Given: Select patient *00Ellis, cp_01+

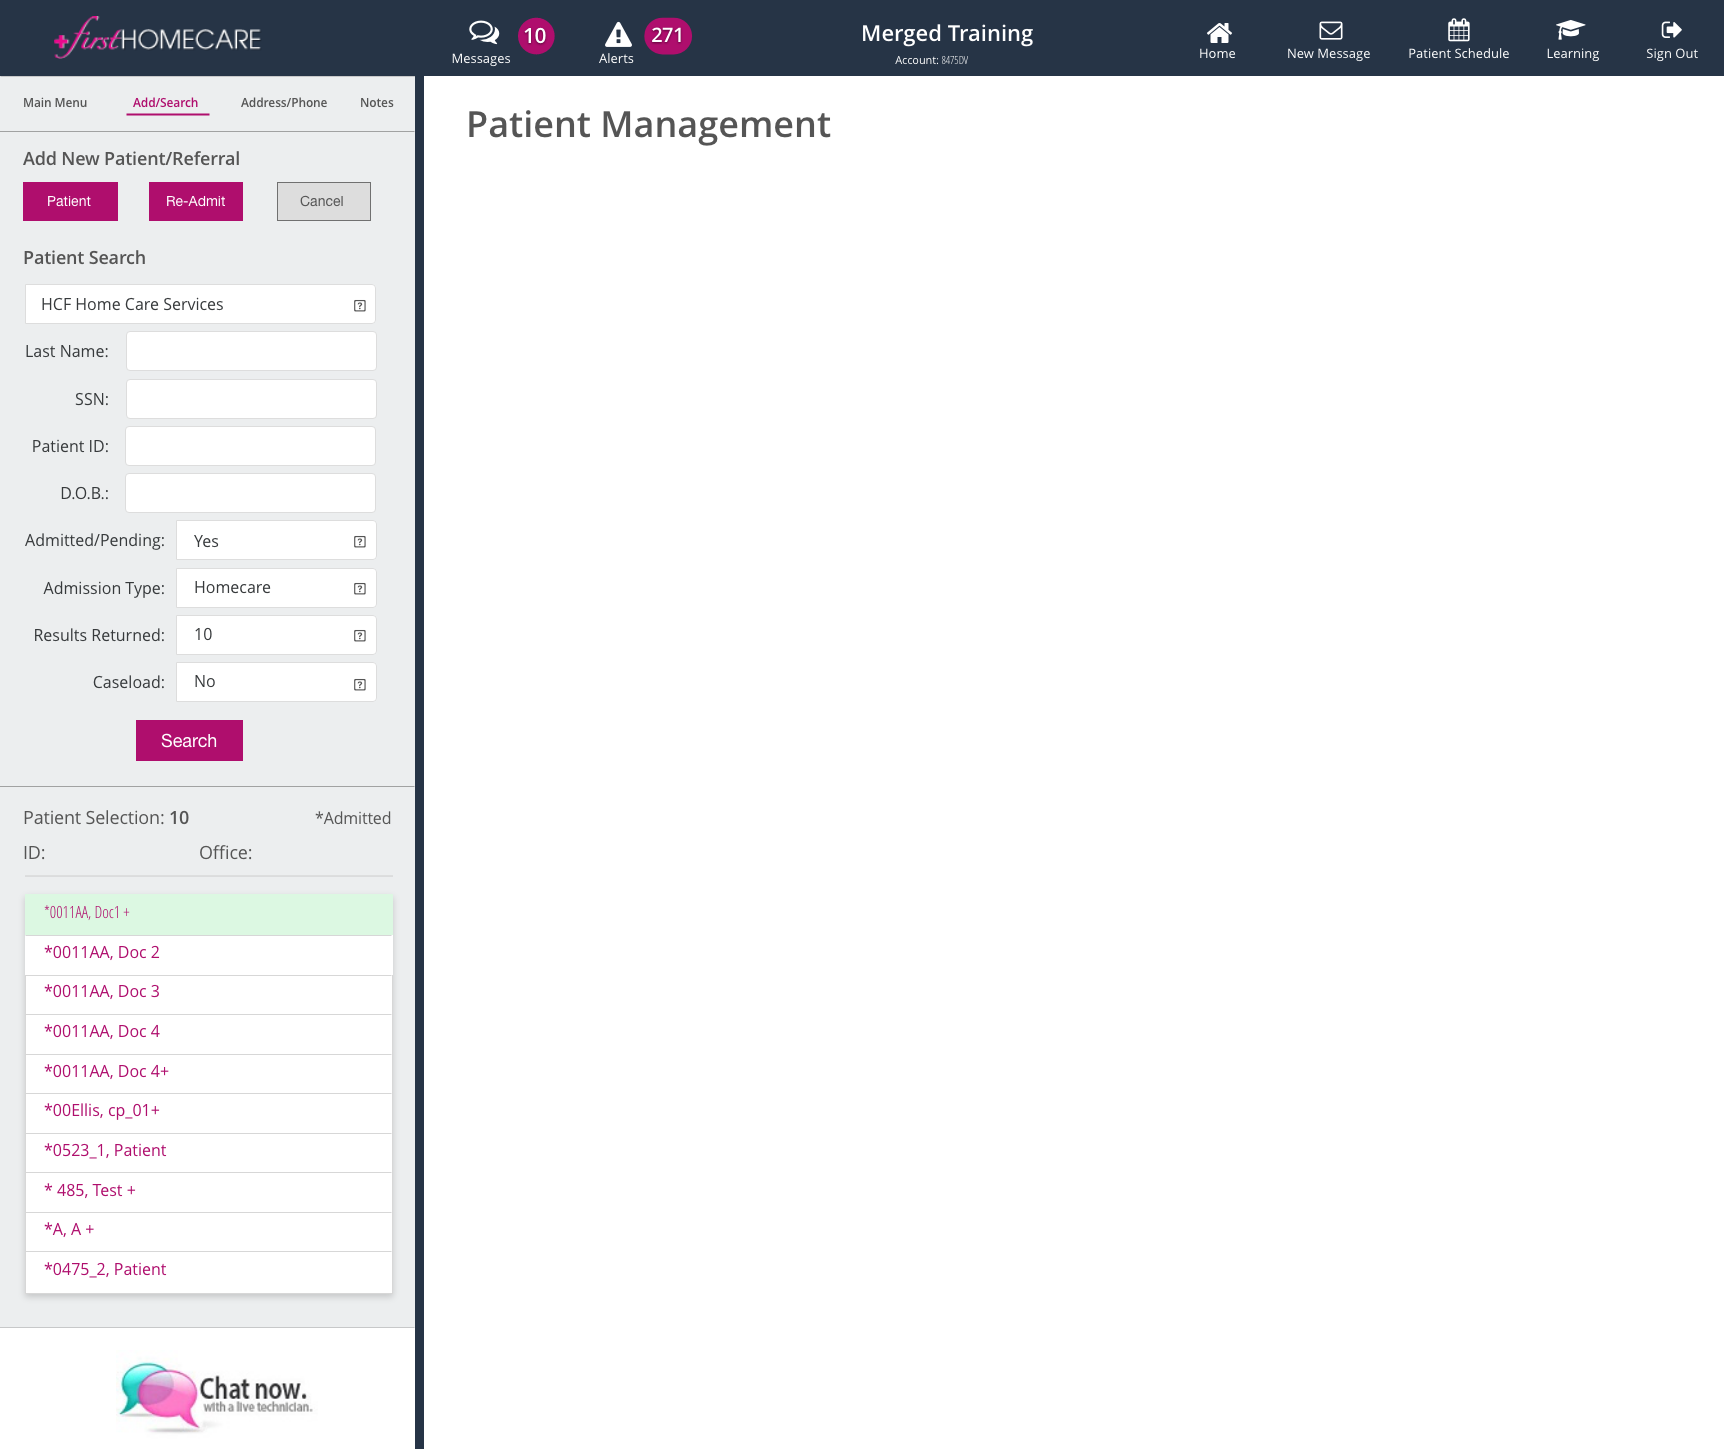Looking at the screenshot, I should (209, 1113).
